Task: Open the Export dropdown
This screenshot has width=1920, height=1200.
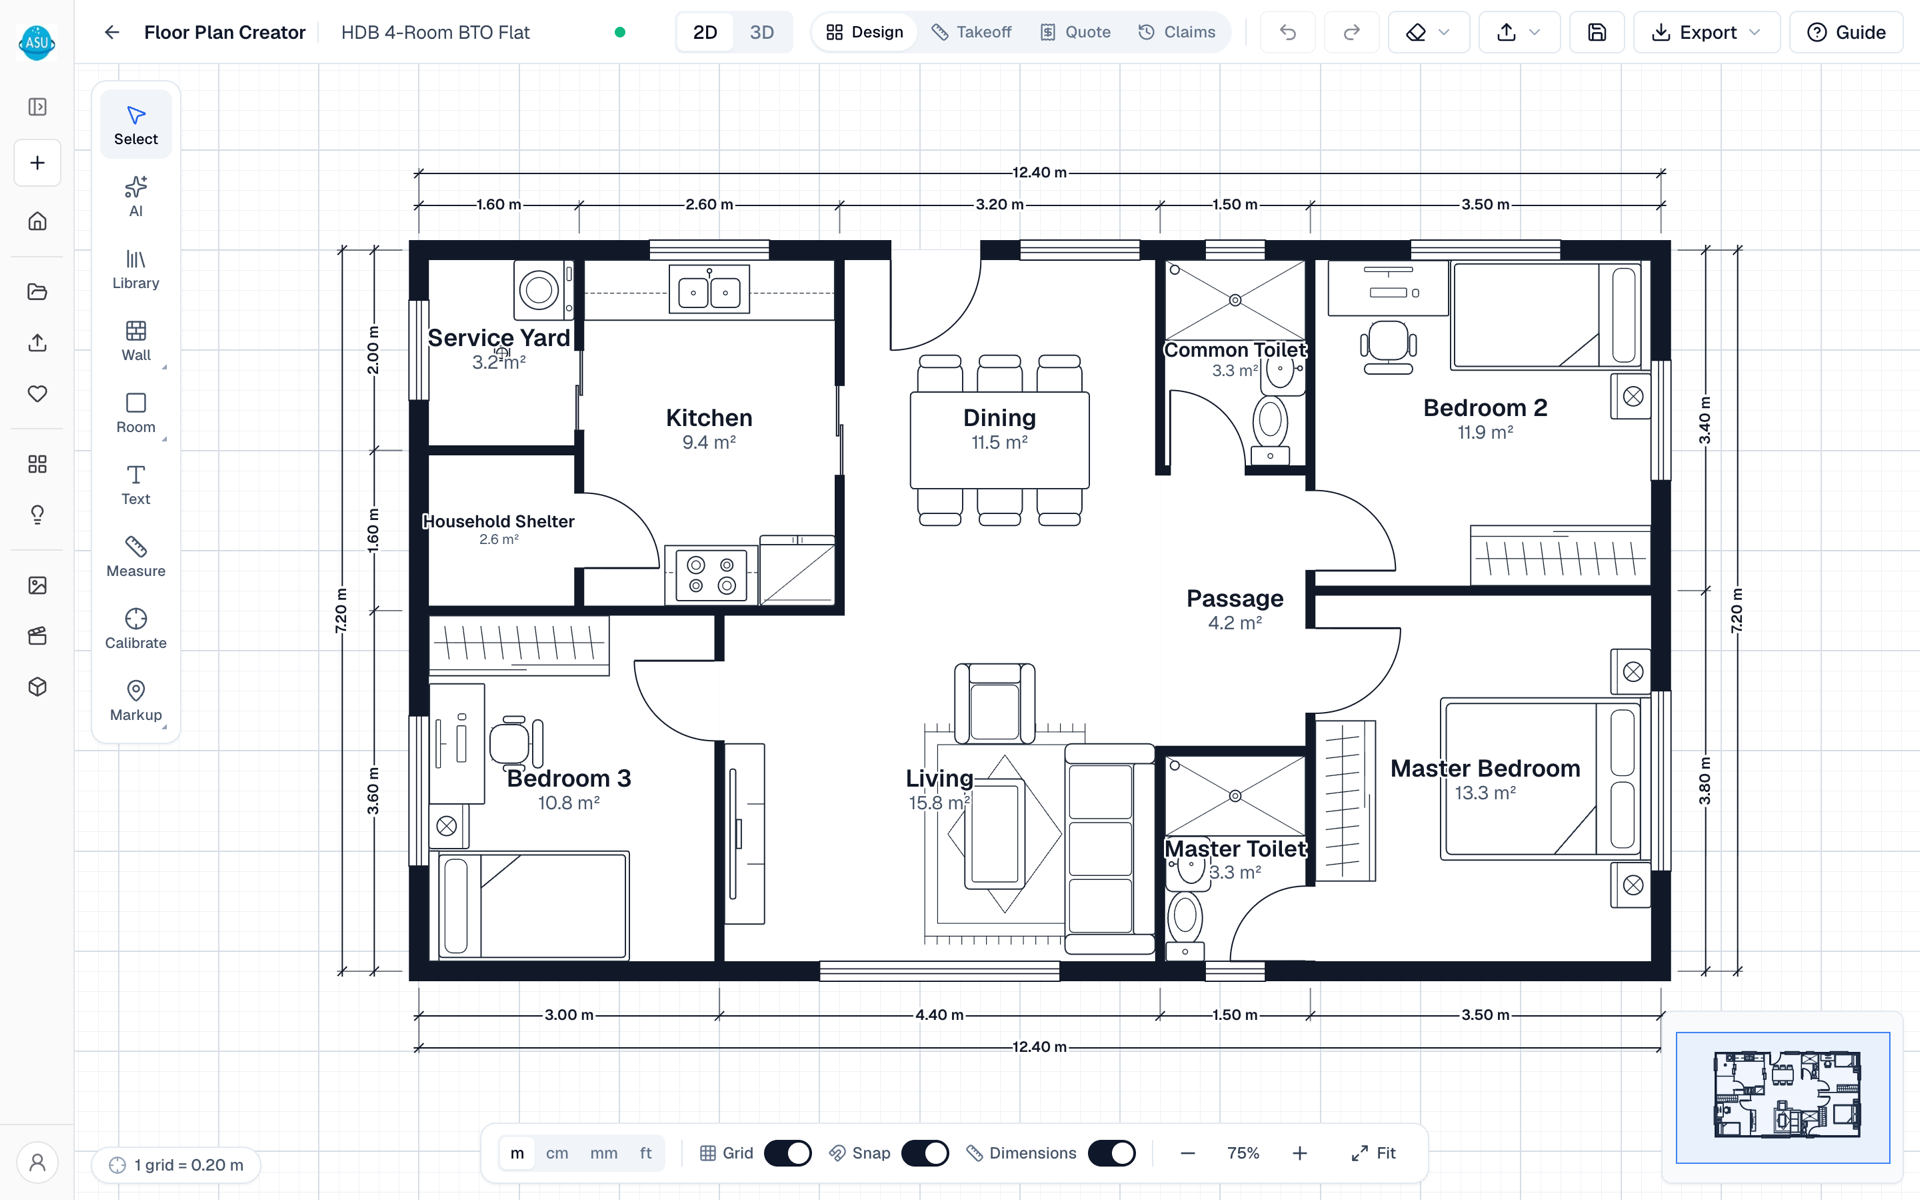Action: (1706, 32)
